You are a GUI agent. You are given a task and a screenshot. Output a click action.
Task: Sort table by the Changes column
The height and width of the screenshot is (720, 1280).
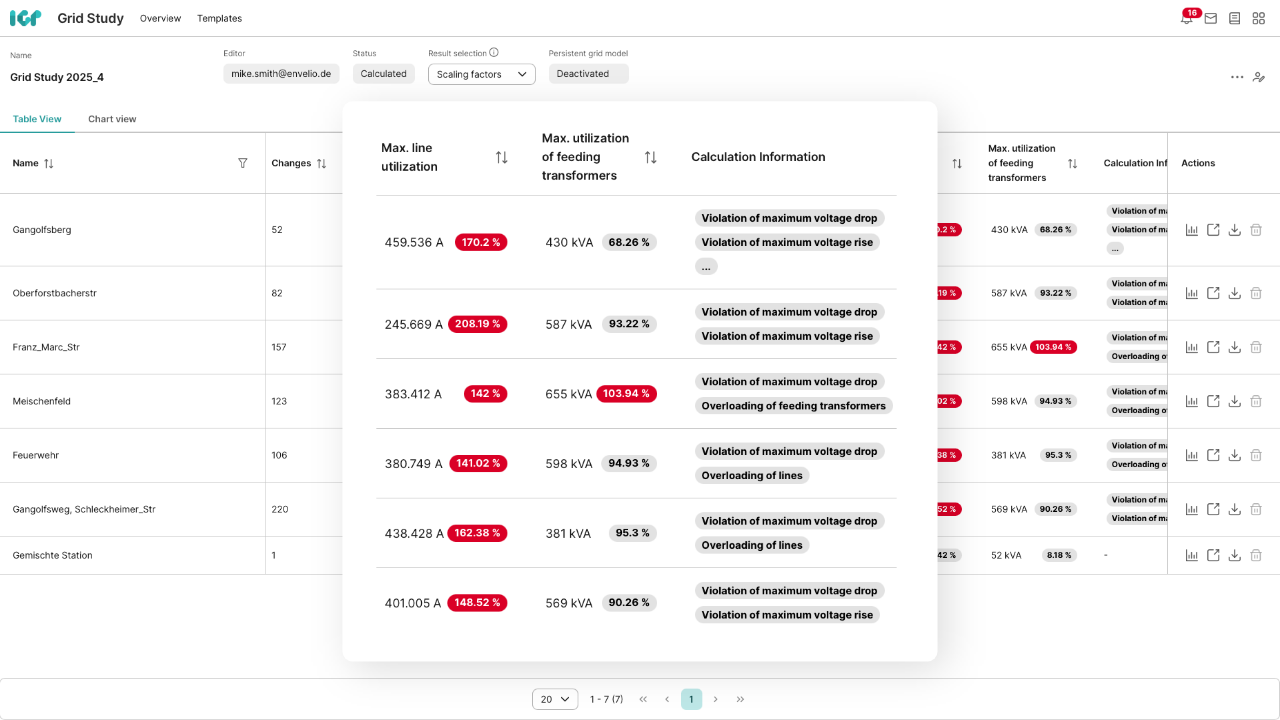click(x=321, y=163)
